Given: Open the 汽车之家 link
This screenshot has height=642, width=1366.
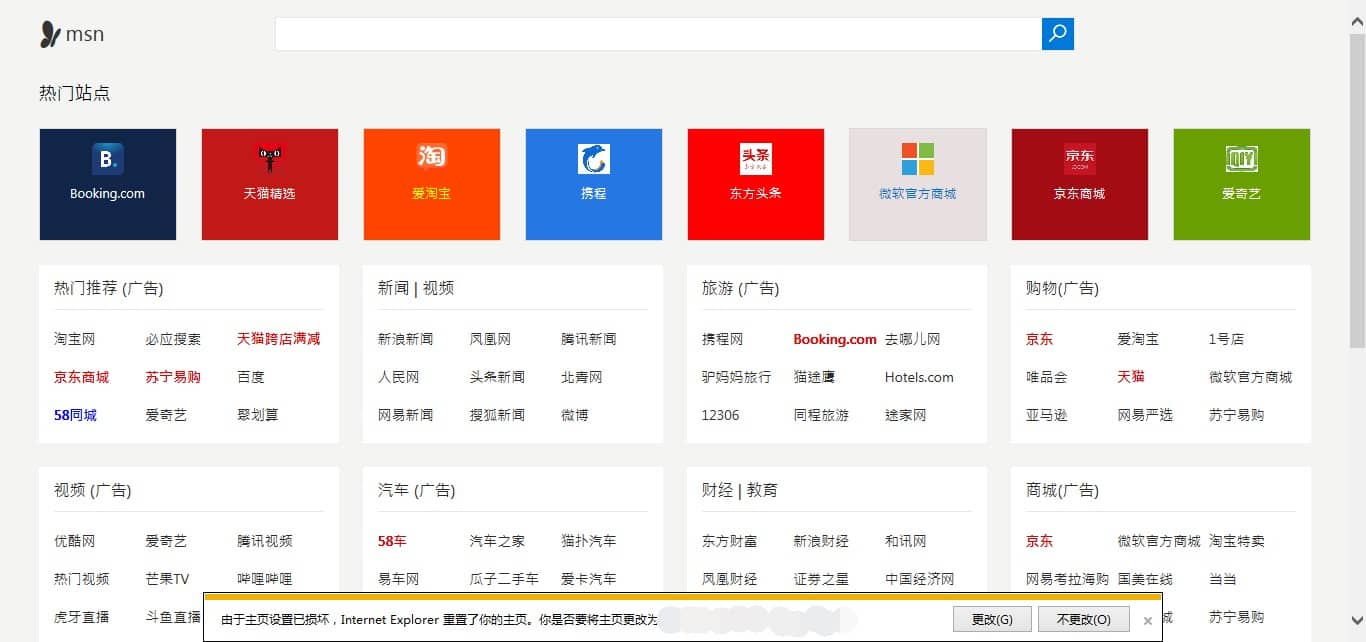Looking at the screenshot, I should [497, 541].
